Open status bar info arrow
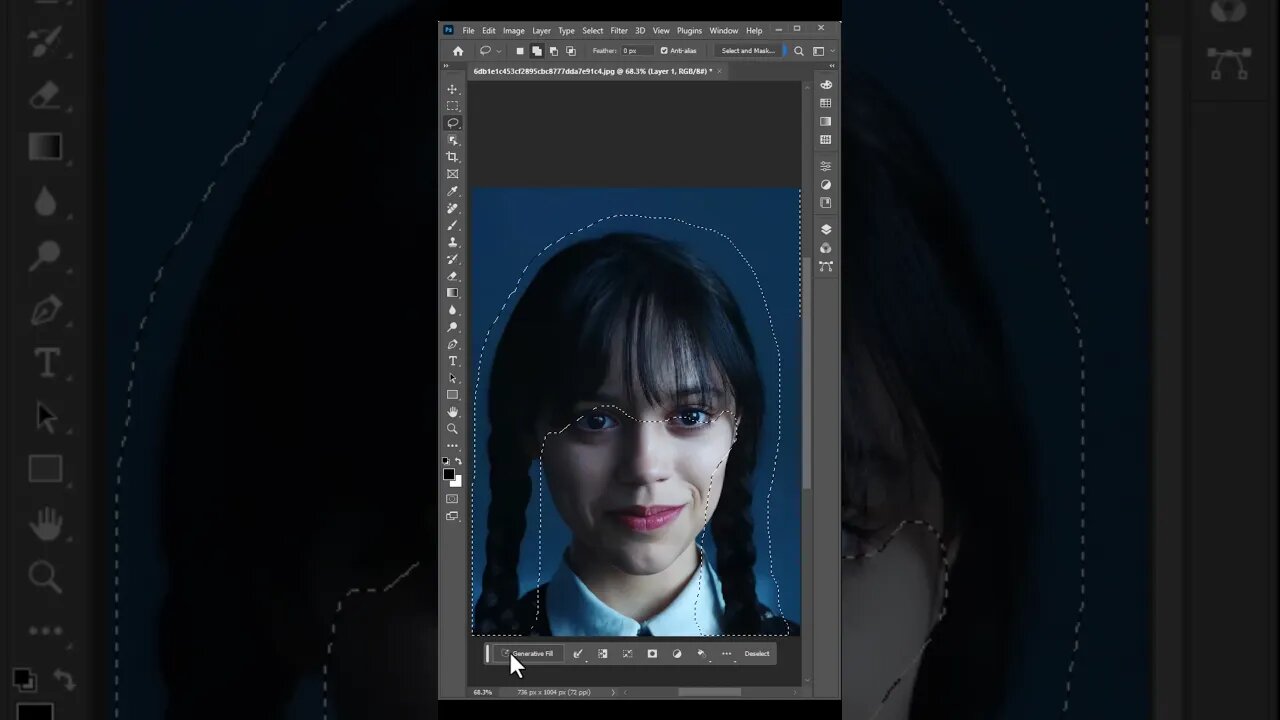The width and height of the screenshot is (1280, 720). point(613,692)
